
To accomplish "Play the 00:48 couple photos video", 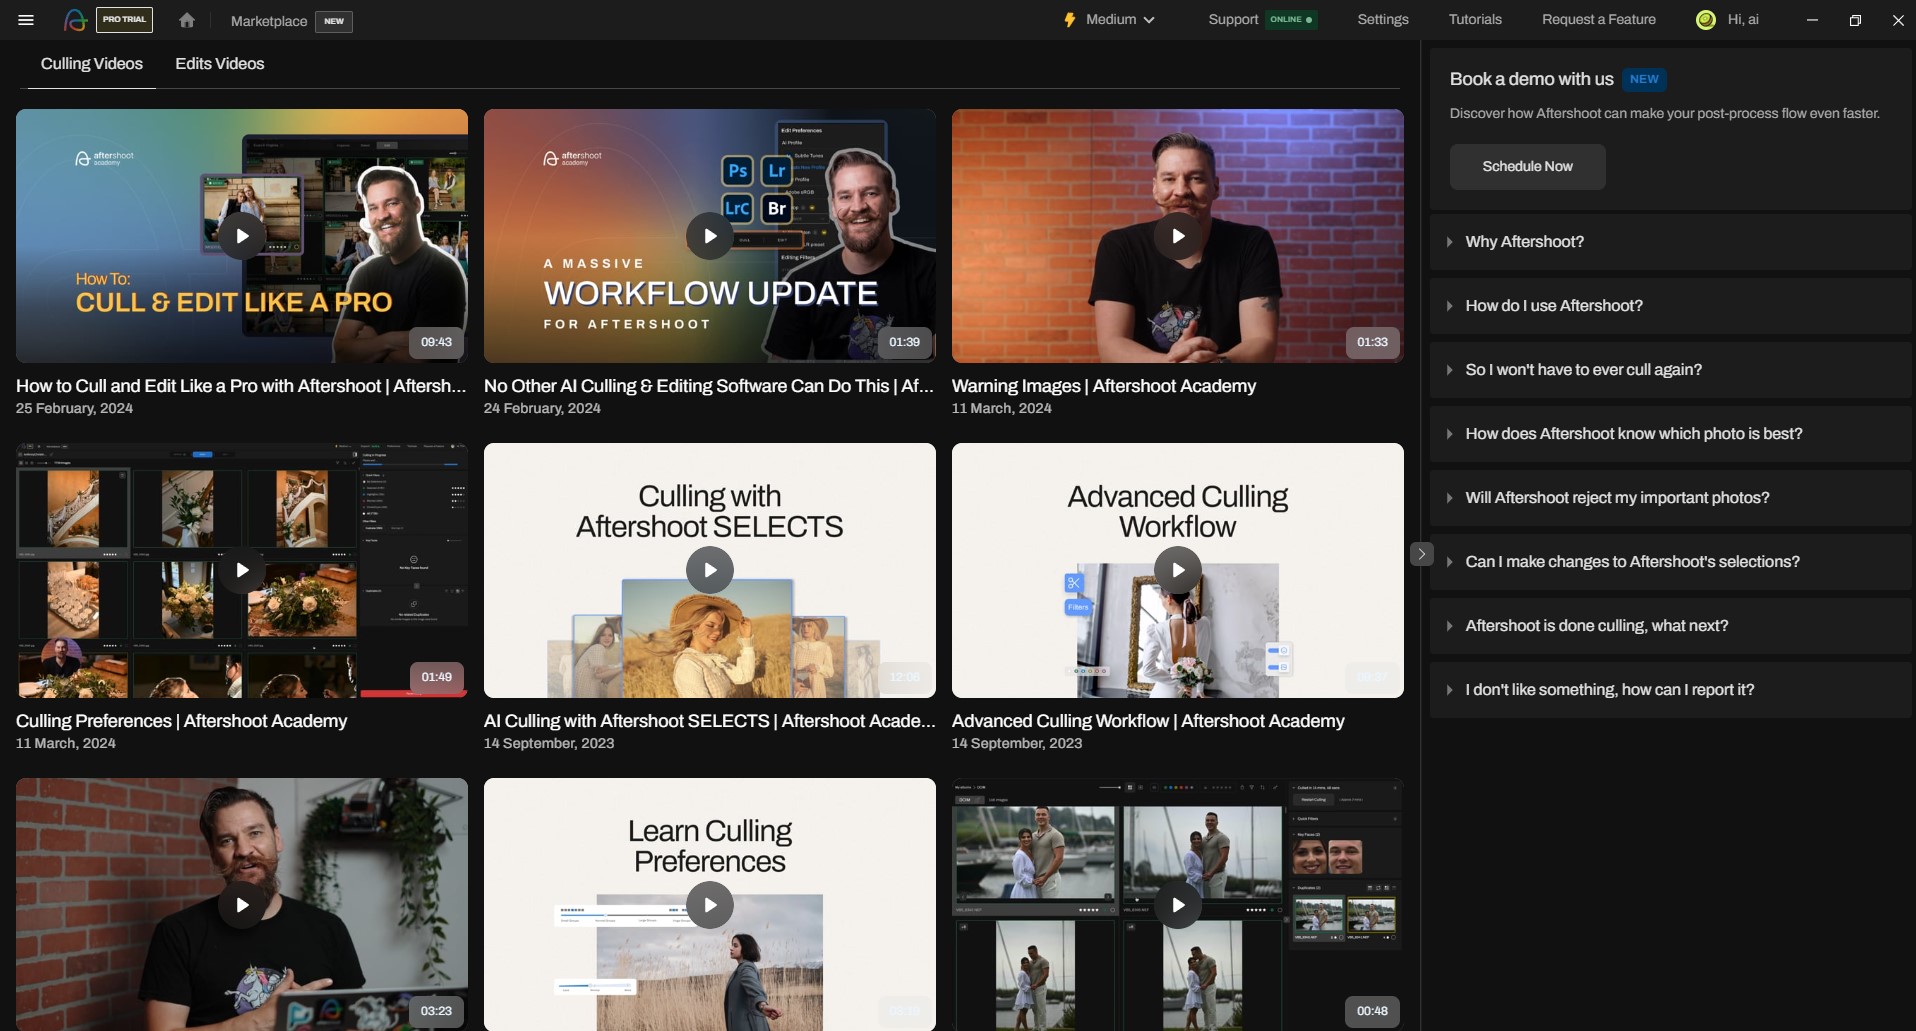I will coord(1178,905).
